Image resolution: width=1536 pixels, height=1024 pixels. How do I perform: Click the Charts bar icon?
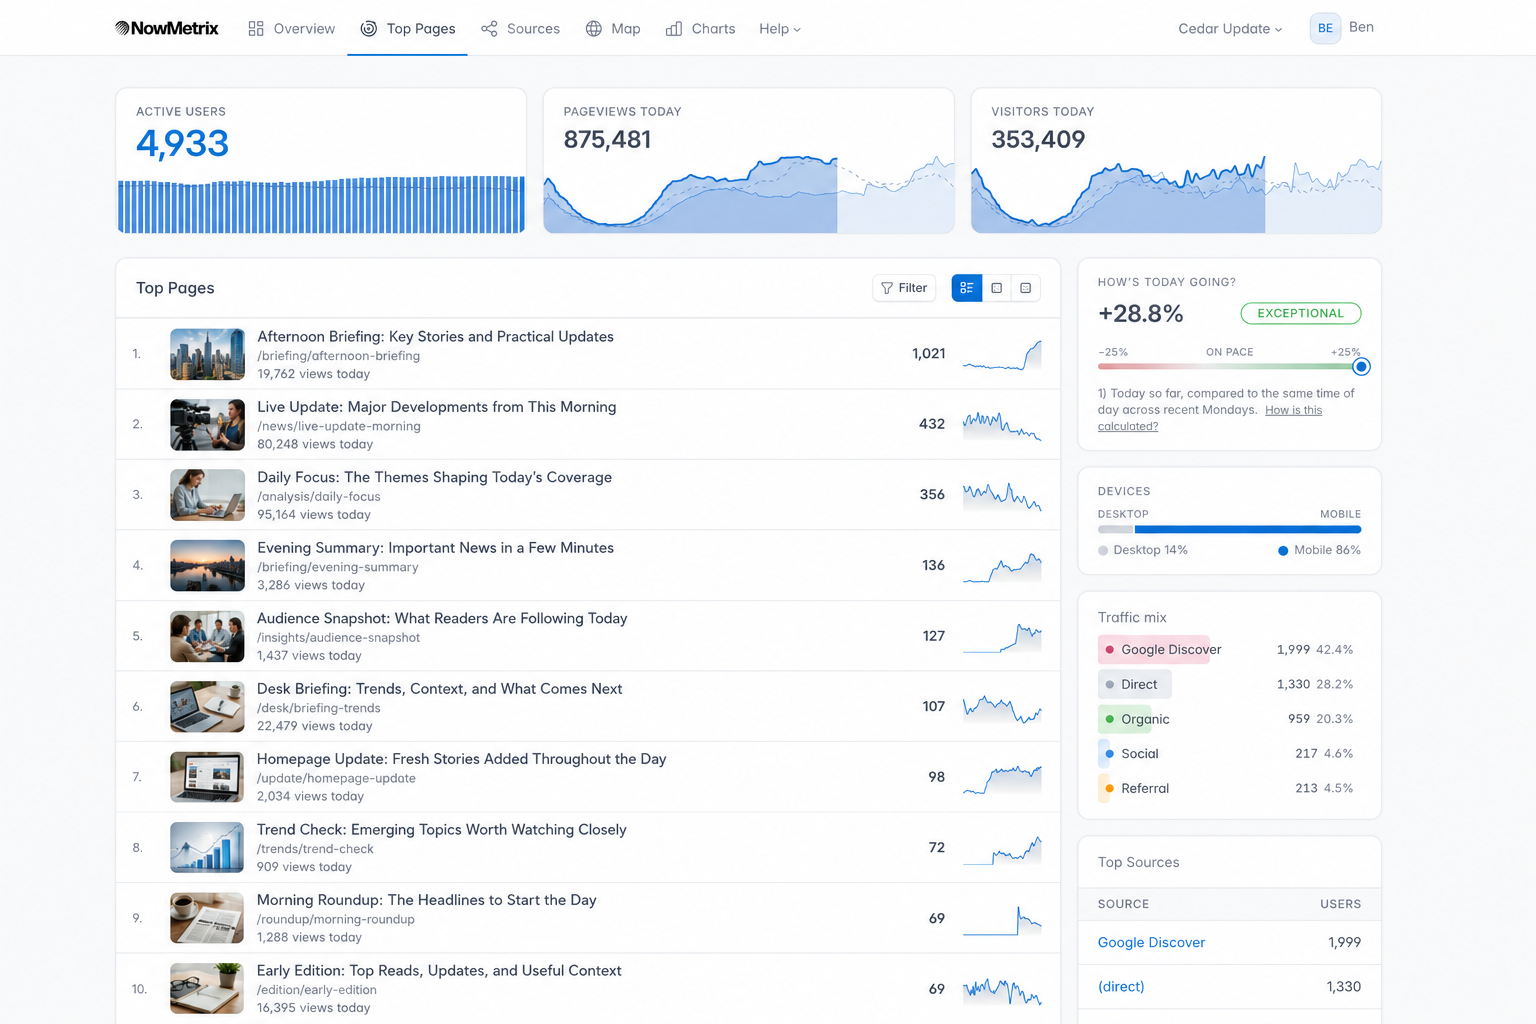coord(674,28)
